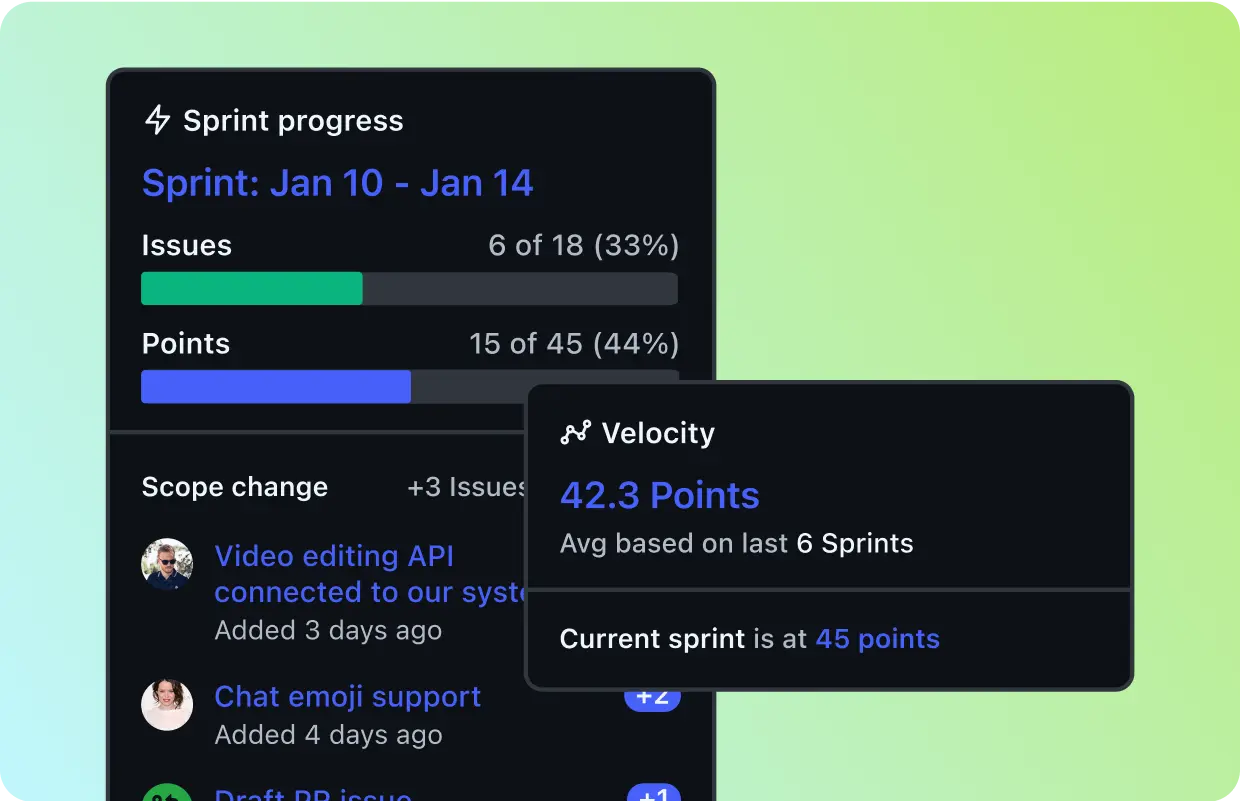Open the Sprint: Jan 10 - Jan 14 link
1240x801 pixels.
click(337, 183)
